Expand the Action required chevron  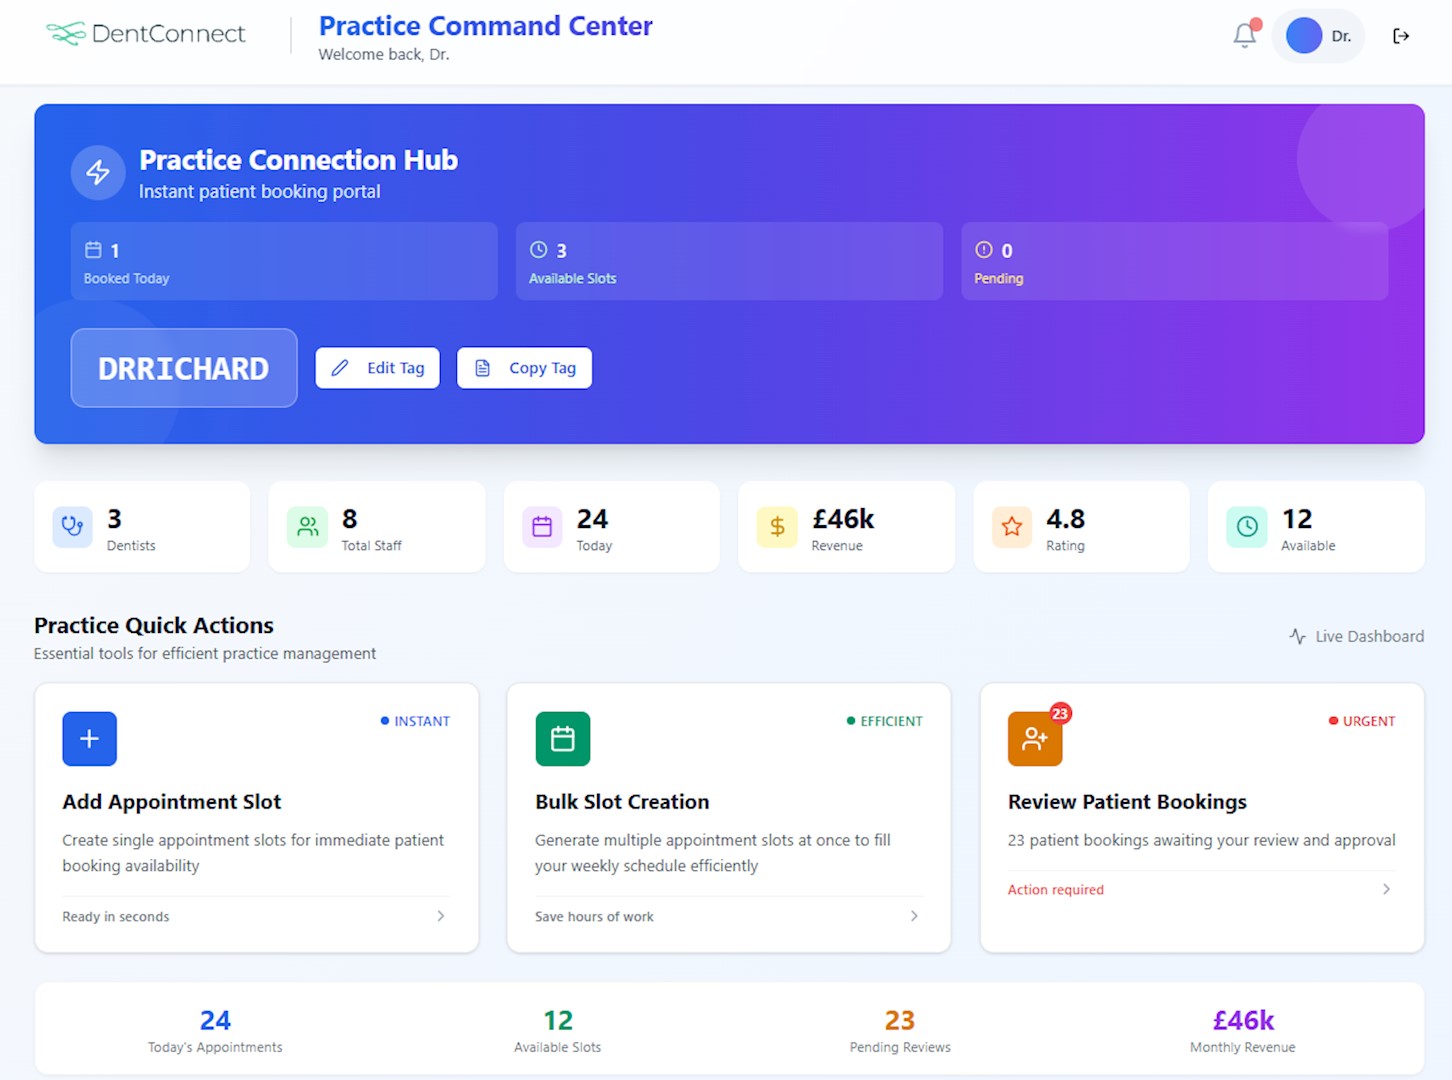point(1386,889)
